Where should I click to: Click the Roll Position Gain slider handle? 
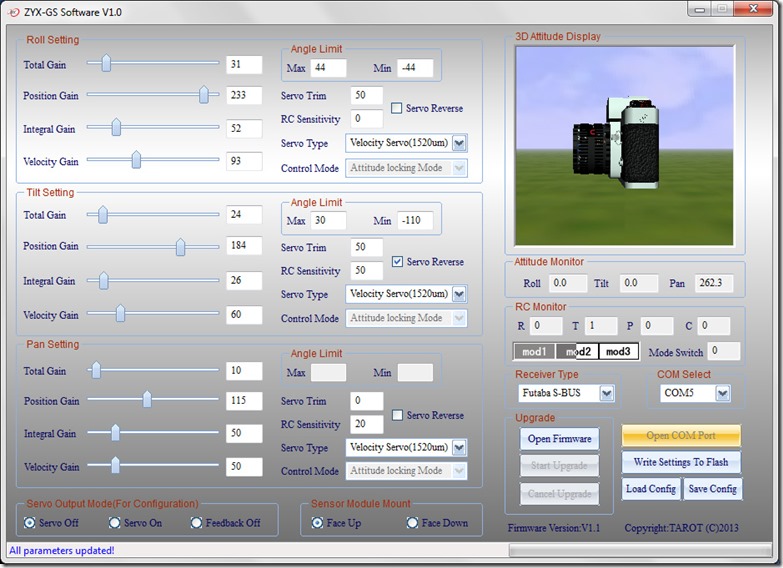click(204, 95)
